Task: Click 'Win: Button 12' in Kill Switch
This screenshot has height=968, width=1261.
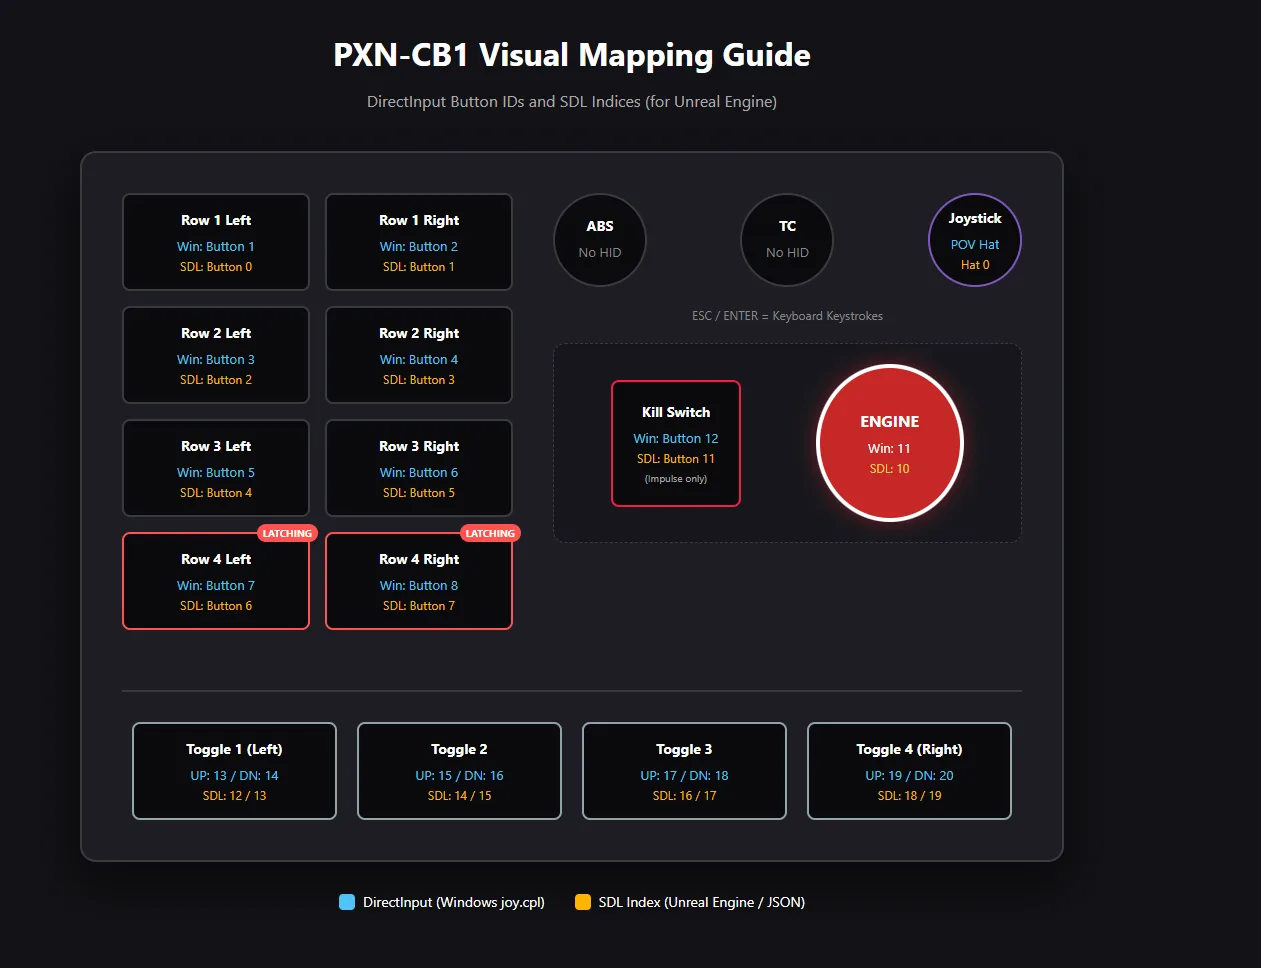Action: pos(676,438)
